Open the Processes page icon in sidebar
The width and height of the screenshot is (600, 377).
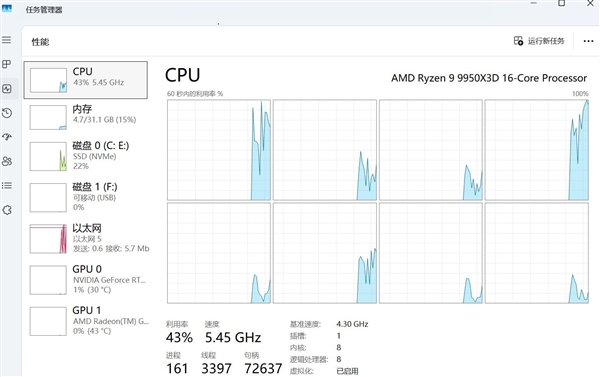coord(7,64)
